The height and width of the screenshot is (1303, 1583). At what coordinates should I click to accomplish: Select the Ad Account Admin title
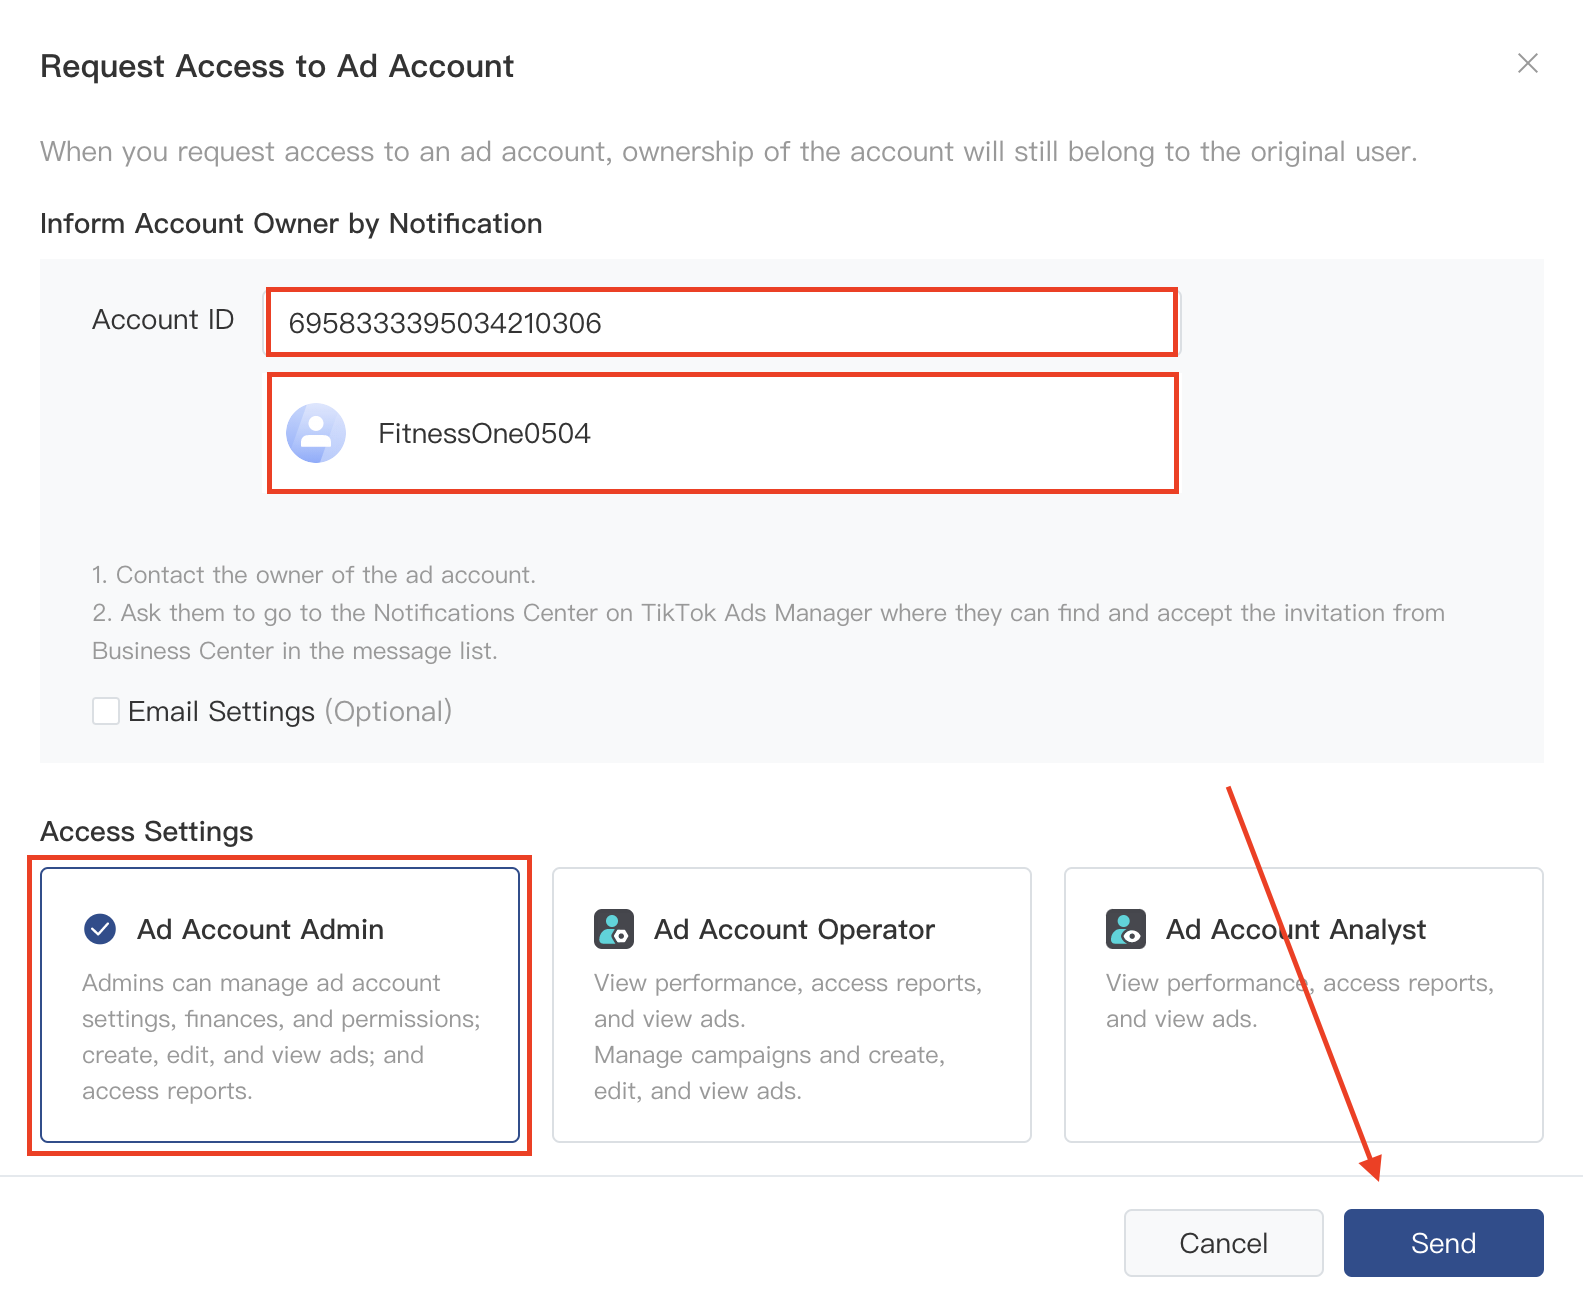260,929
